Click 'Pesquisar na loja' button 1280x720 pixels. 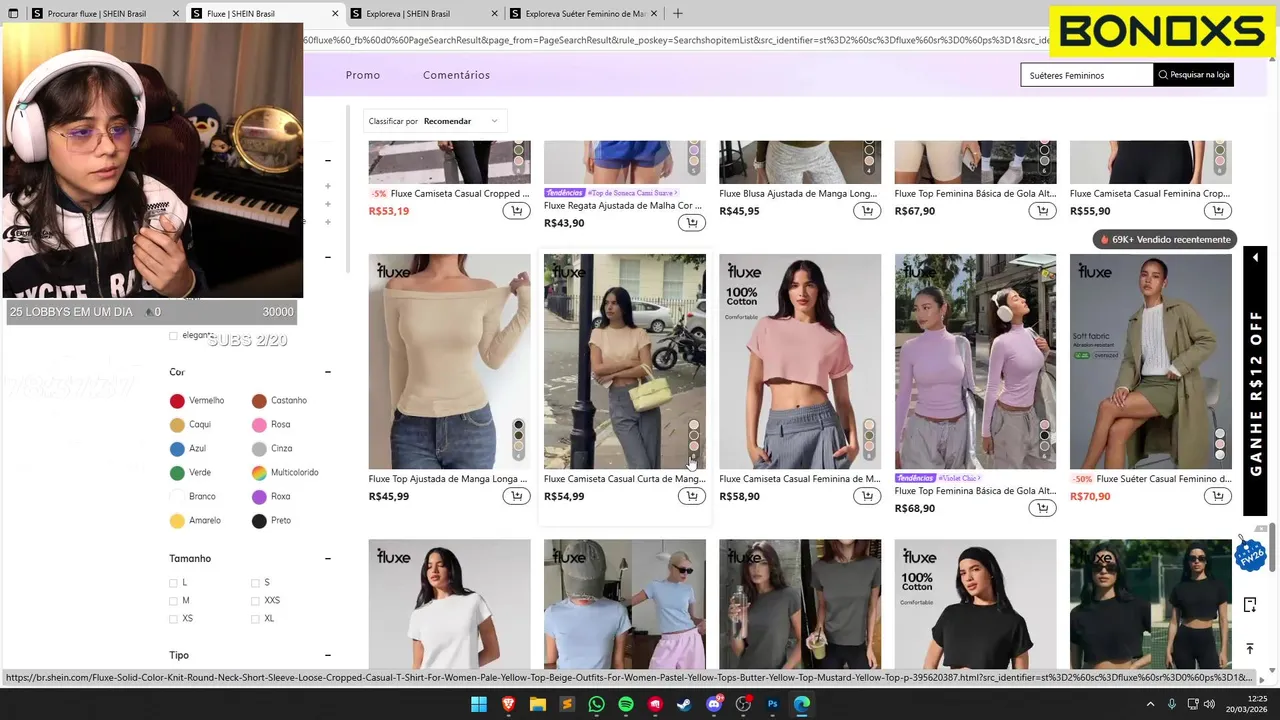[x=1193, y=75]
